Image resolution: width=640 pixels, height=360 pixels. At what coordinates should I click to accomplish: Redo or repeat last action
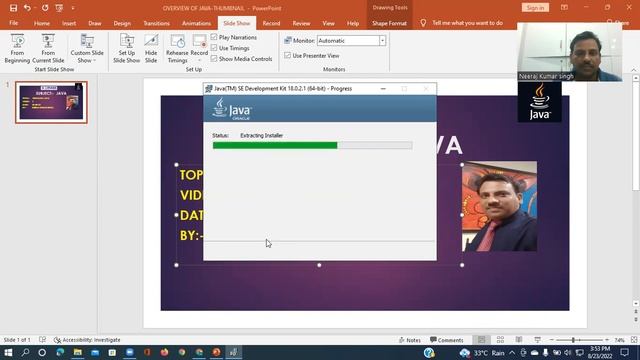pos(45,8)
